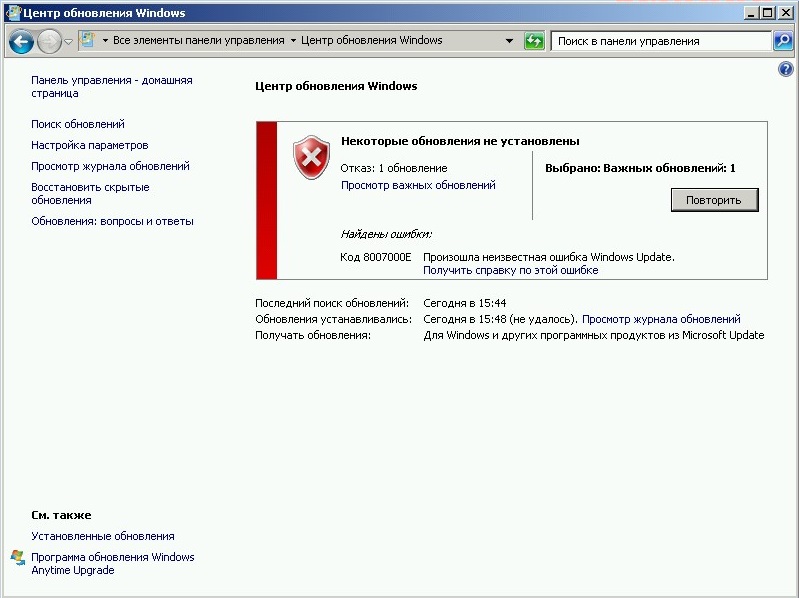This screenshot has height=598, width=799.
Task: Focus the 'Поиск в панели управления' search field
Action: tap(660, 41)
